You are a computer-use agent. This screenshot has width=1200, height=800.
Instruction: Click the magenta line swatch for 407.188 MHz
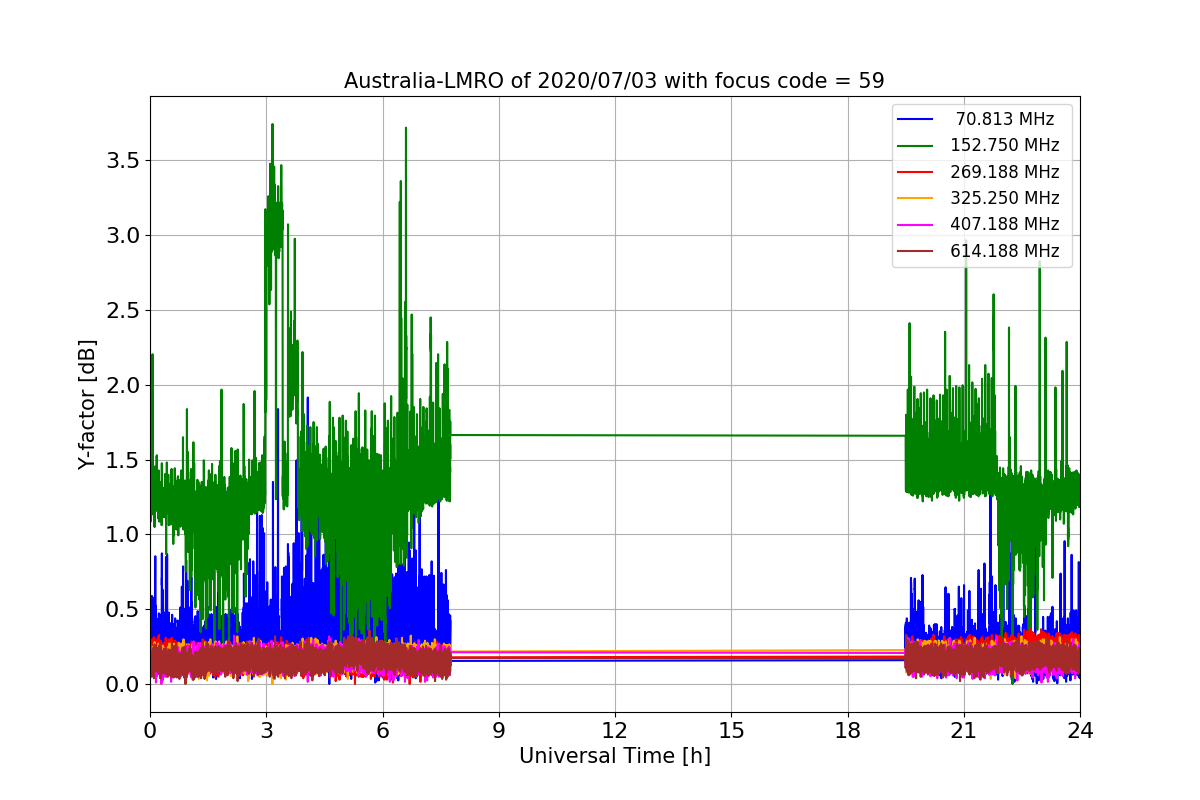coord(916,225)
